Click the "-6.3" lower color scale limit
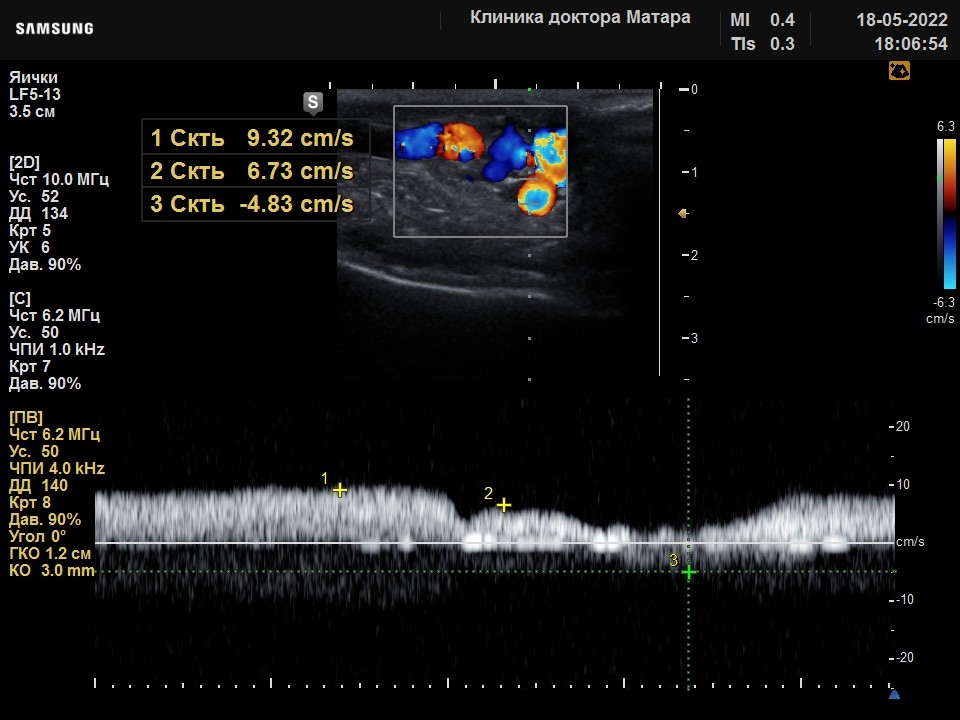This screenshot has height=720, width=960. (943, 302)
